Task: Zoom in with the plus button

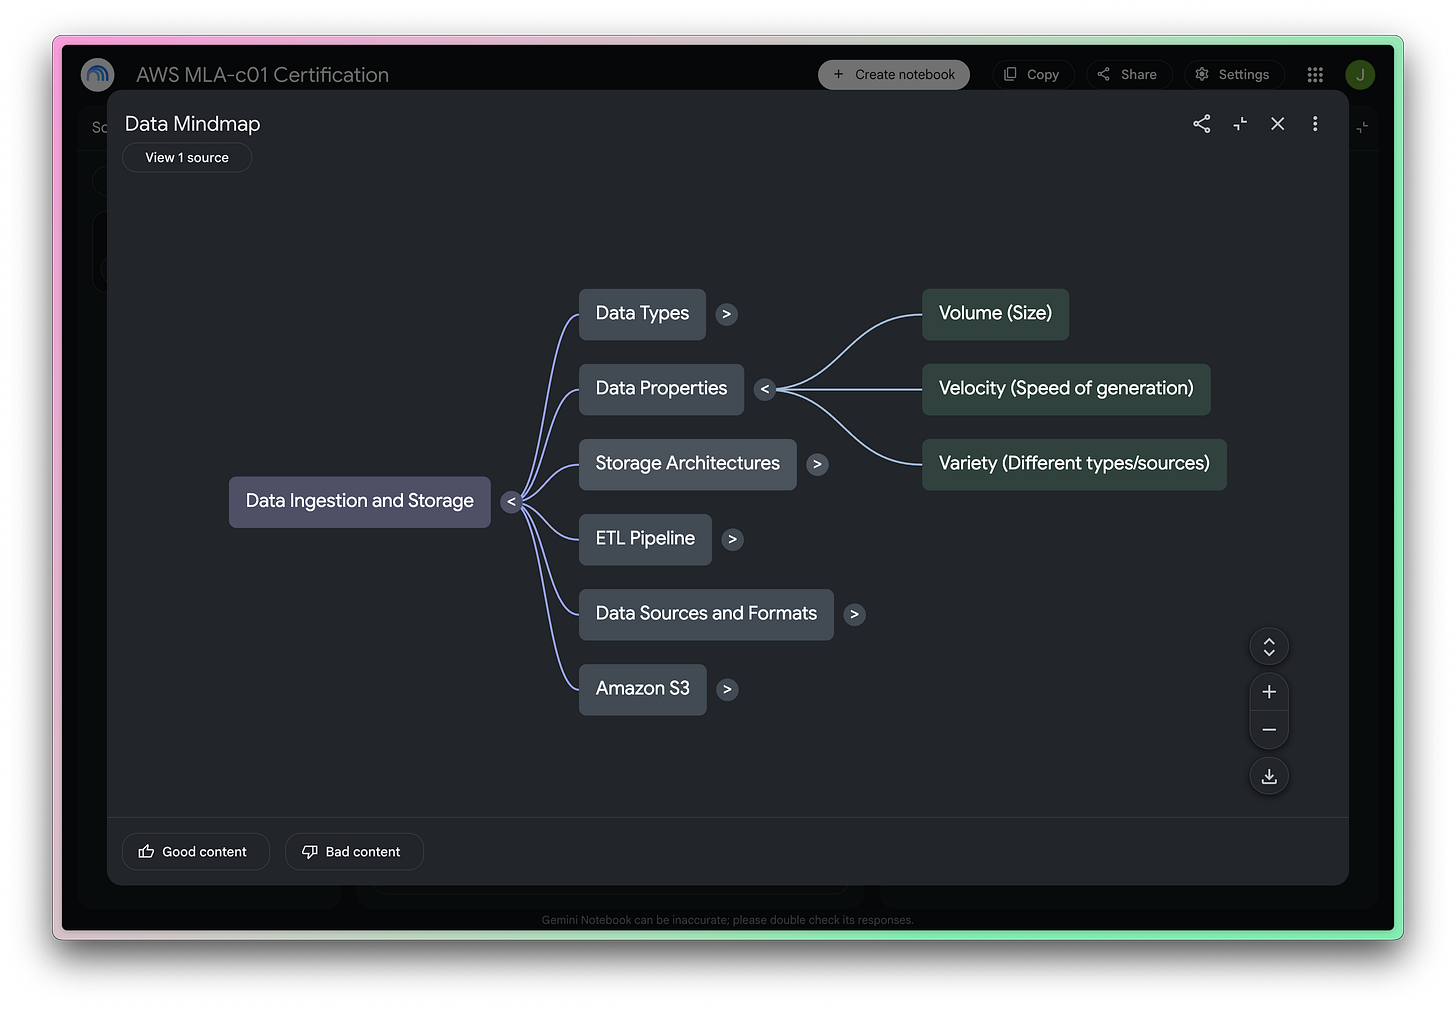Action: [1269, 692]
